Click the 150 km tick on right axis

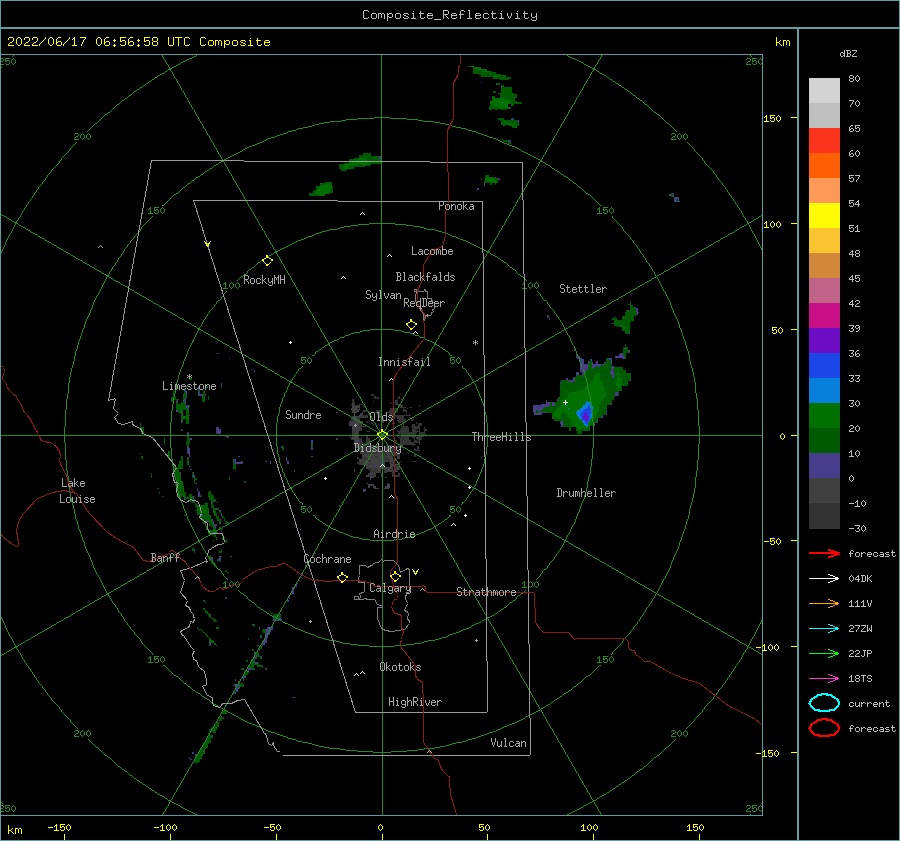772,118
